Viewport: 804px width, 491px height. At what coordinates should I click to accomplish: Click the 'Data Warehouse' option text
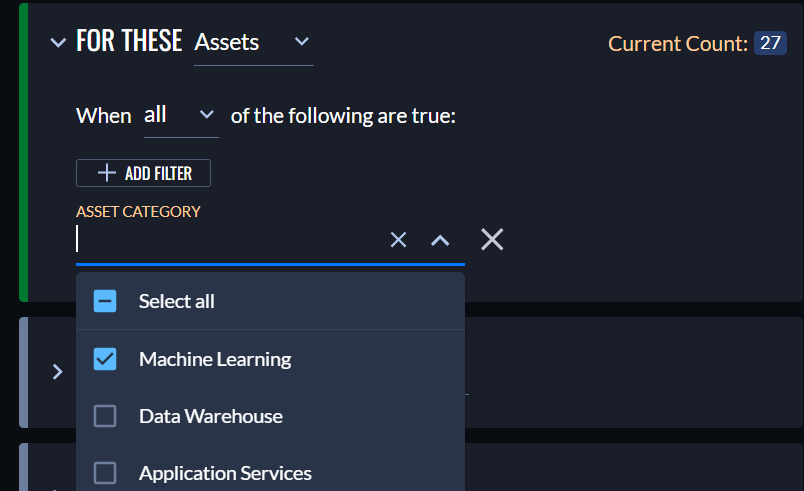click(x=211, y=416)
